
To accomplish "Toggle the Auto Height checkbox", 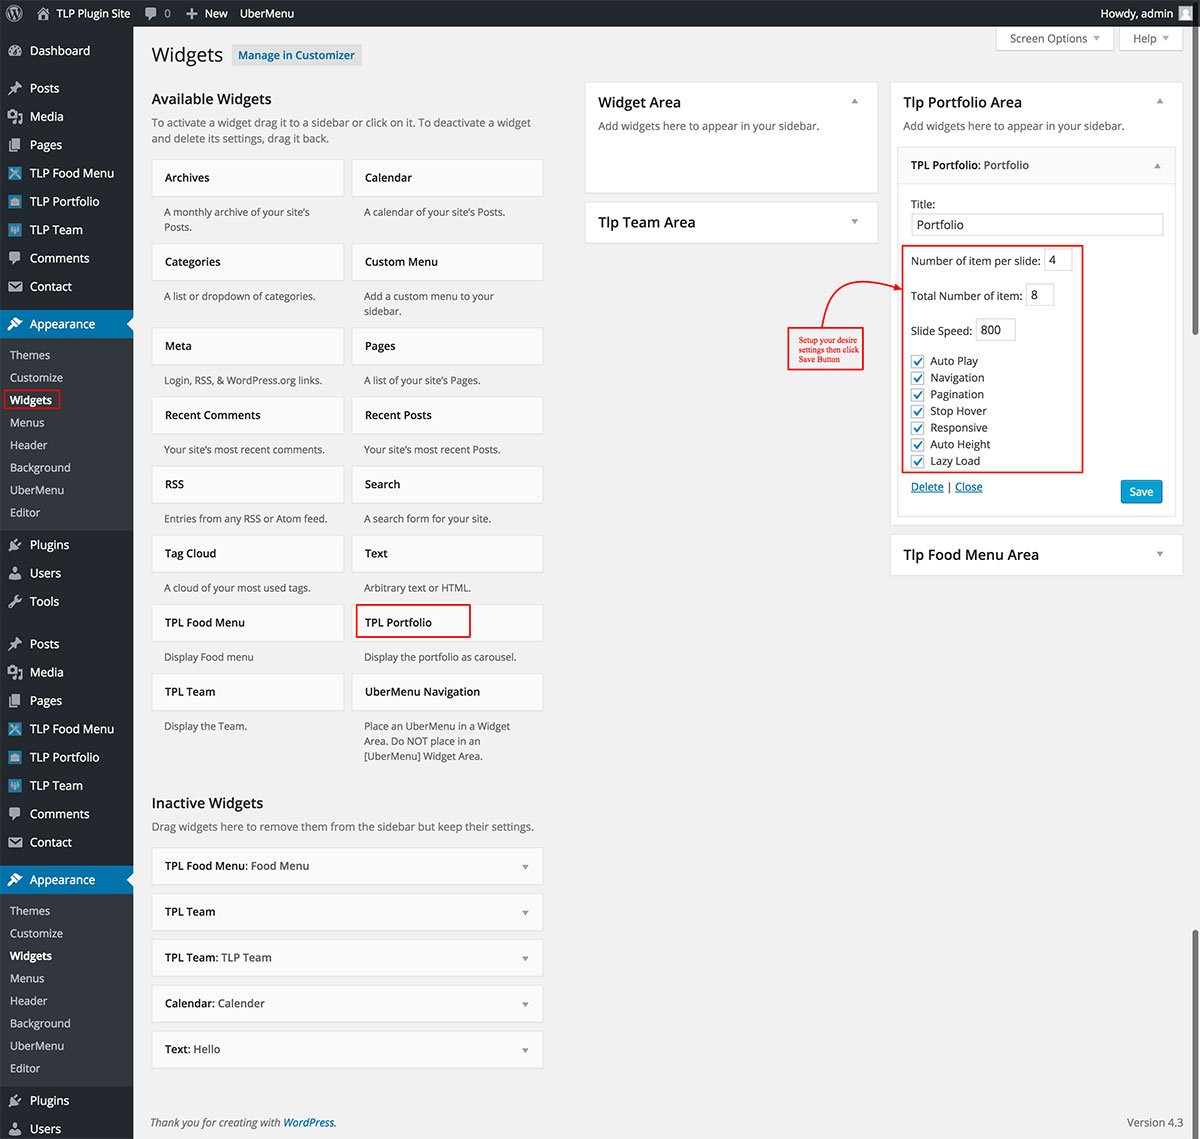I will (x=917, y=445).
